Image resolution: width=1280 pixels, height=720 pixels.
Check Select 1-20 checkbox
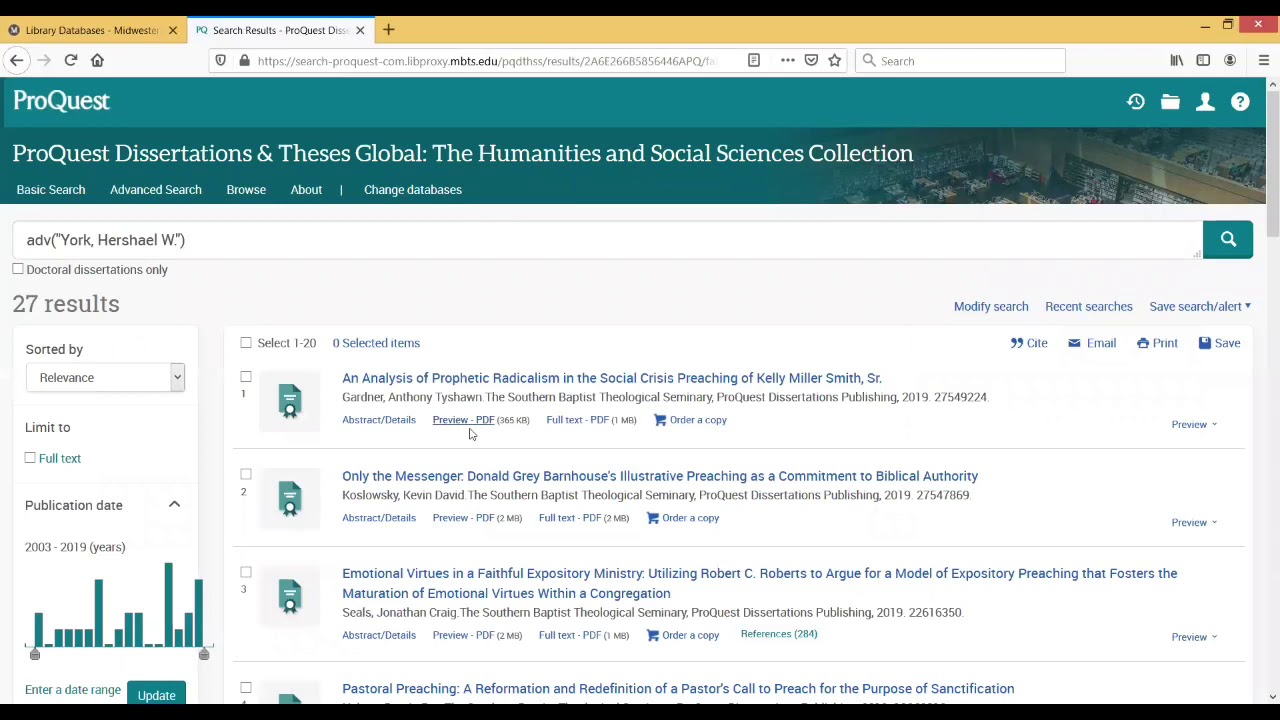point(246,343)
